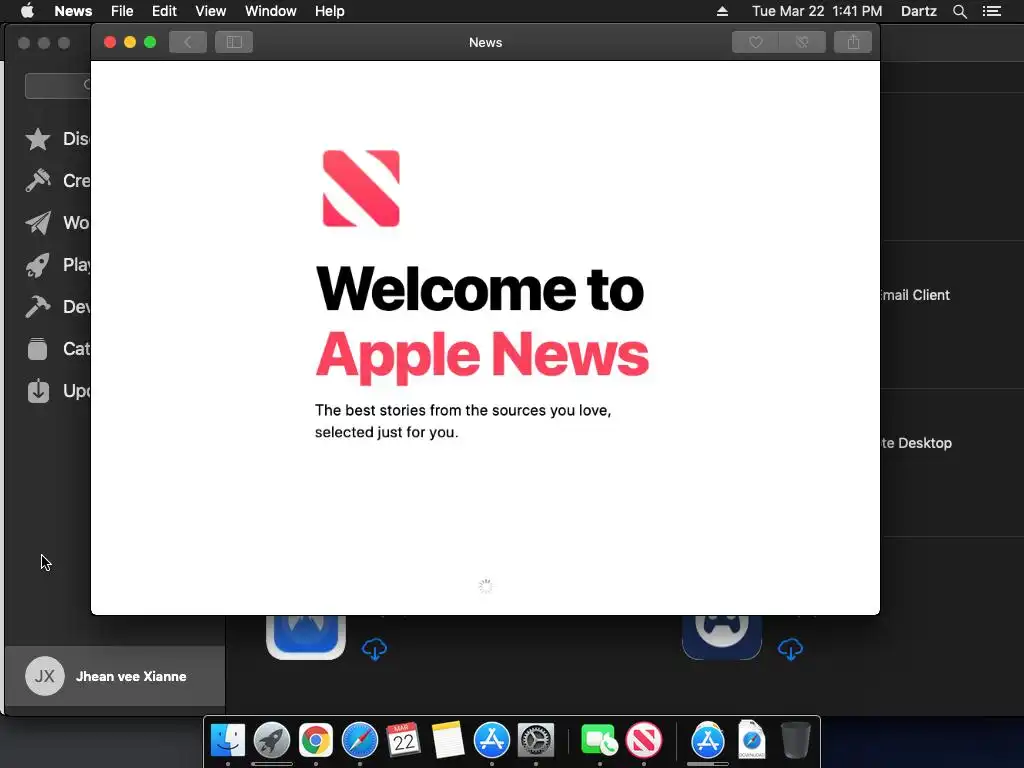
Task: Open Launchpad from the Dock
Action: coord(272,741)
